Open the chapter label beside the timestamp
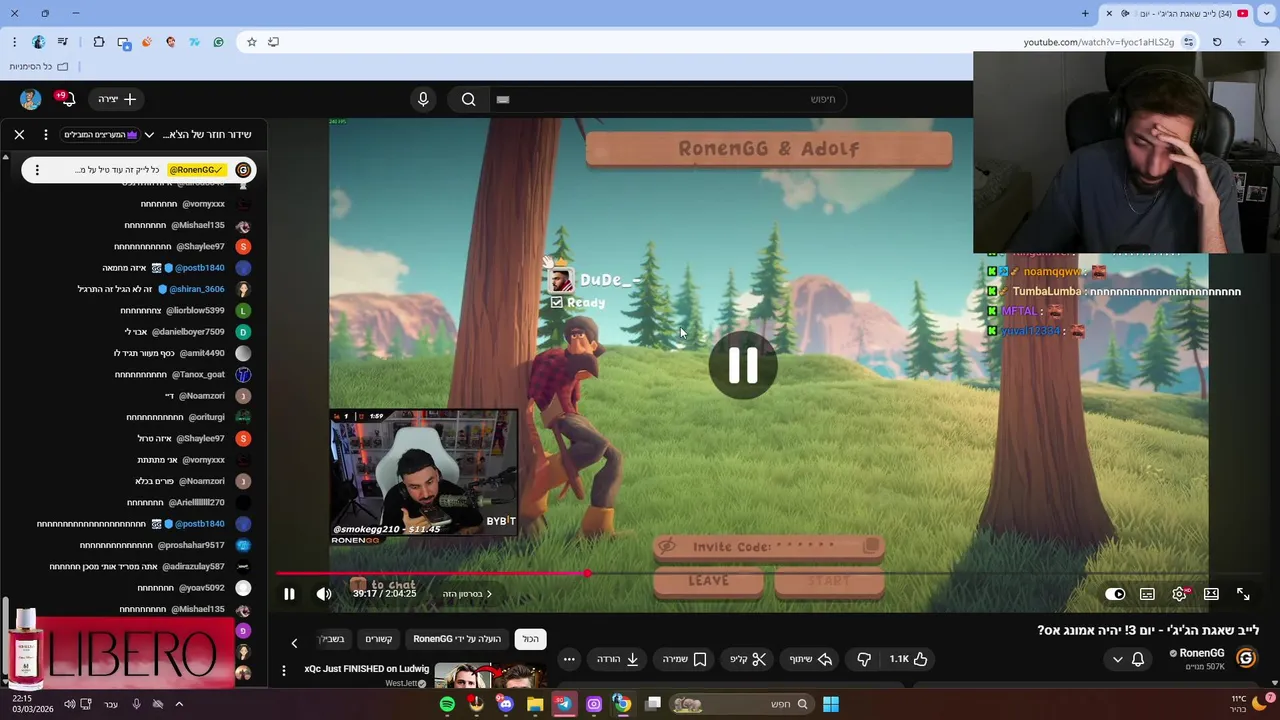Image resolution: width=1280 pixels, height=720 pixels. pyautogui.click(x=467, y=594)
